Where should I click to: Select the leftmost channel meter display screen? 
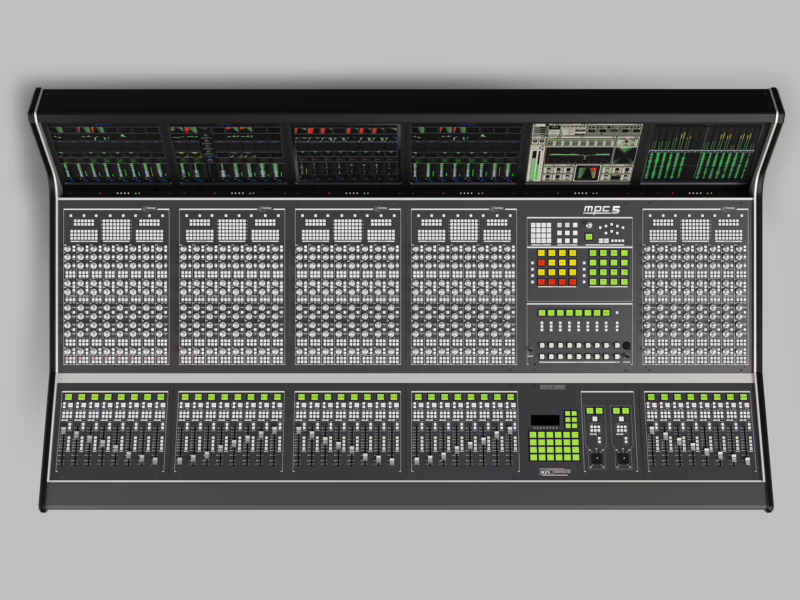click(109, 154)
